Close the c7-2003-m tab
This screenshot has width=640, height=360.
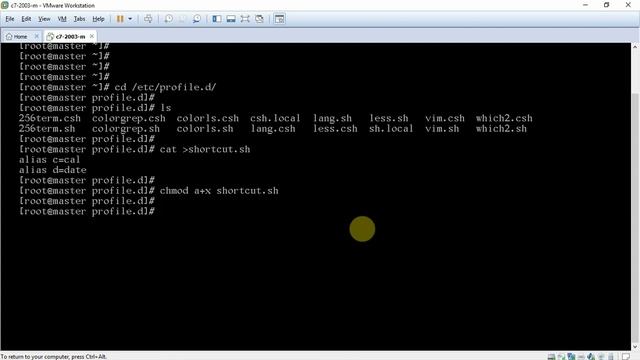(x=92, y=36)
